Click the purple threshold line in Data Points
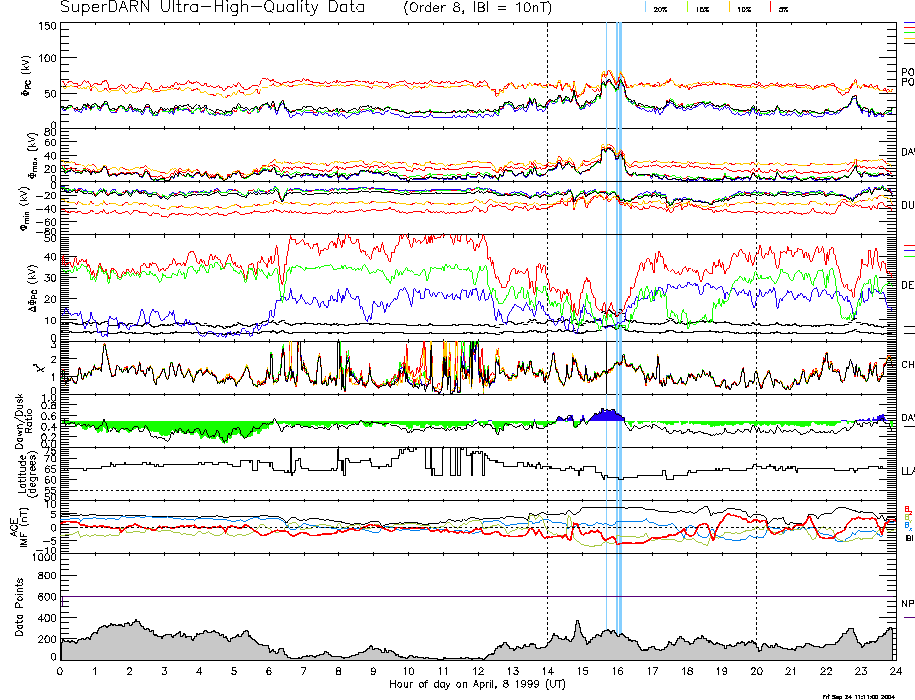The width and height of the screenshot is (915, 700). [x=400, y=597]
